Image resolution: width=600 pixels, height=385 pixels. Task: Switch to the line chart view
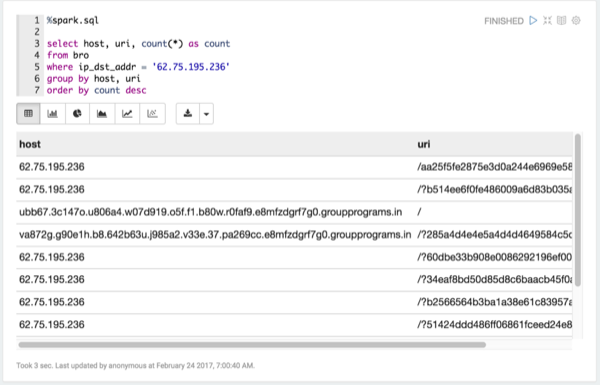click(127, 114)
